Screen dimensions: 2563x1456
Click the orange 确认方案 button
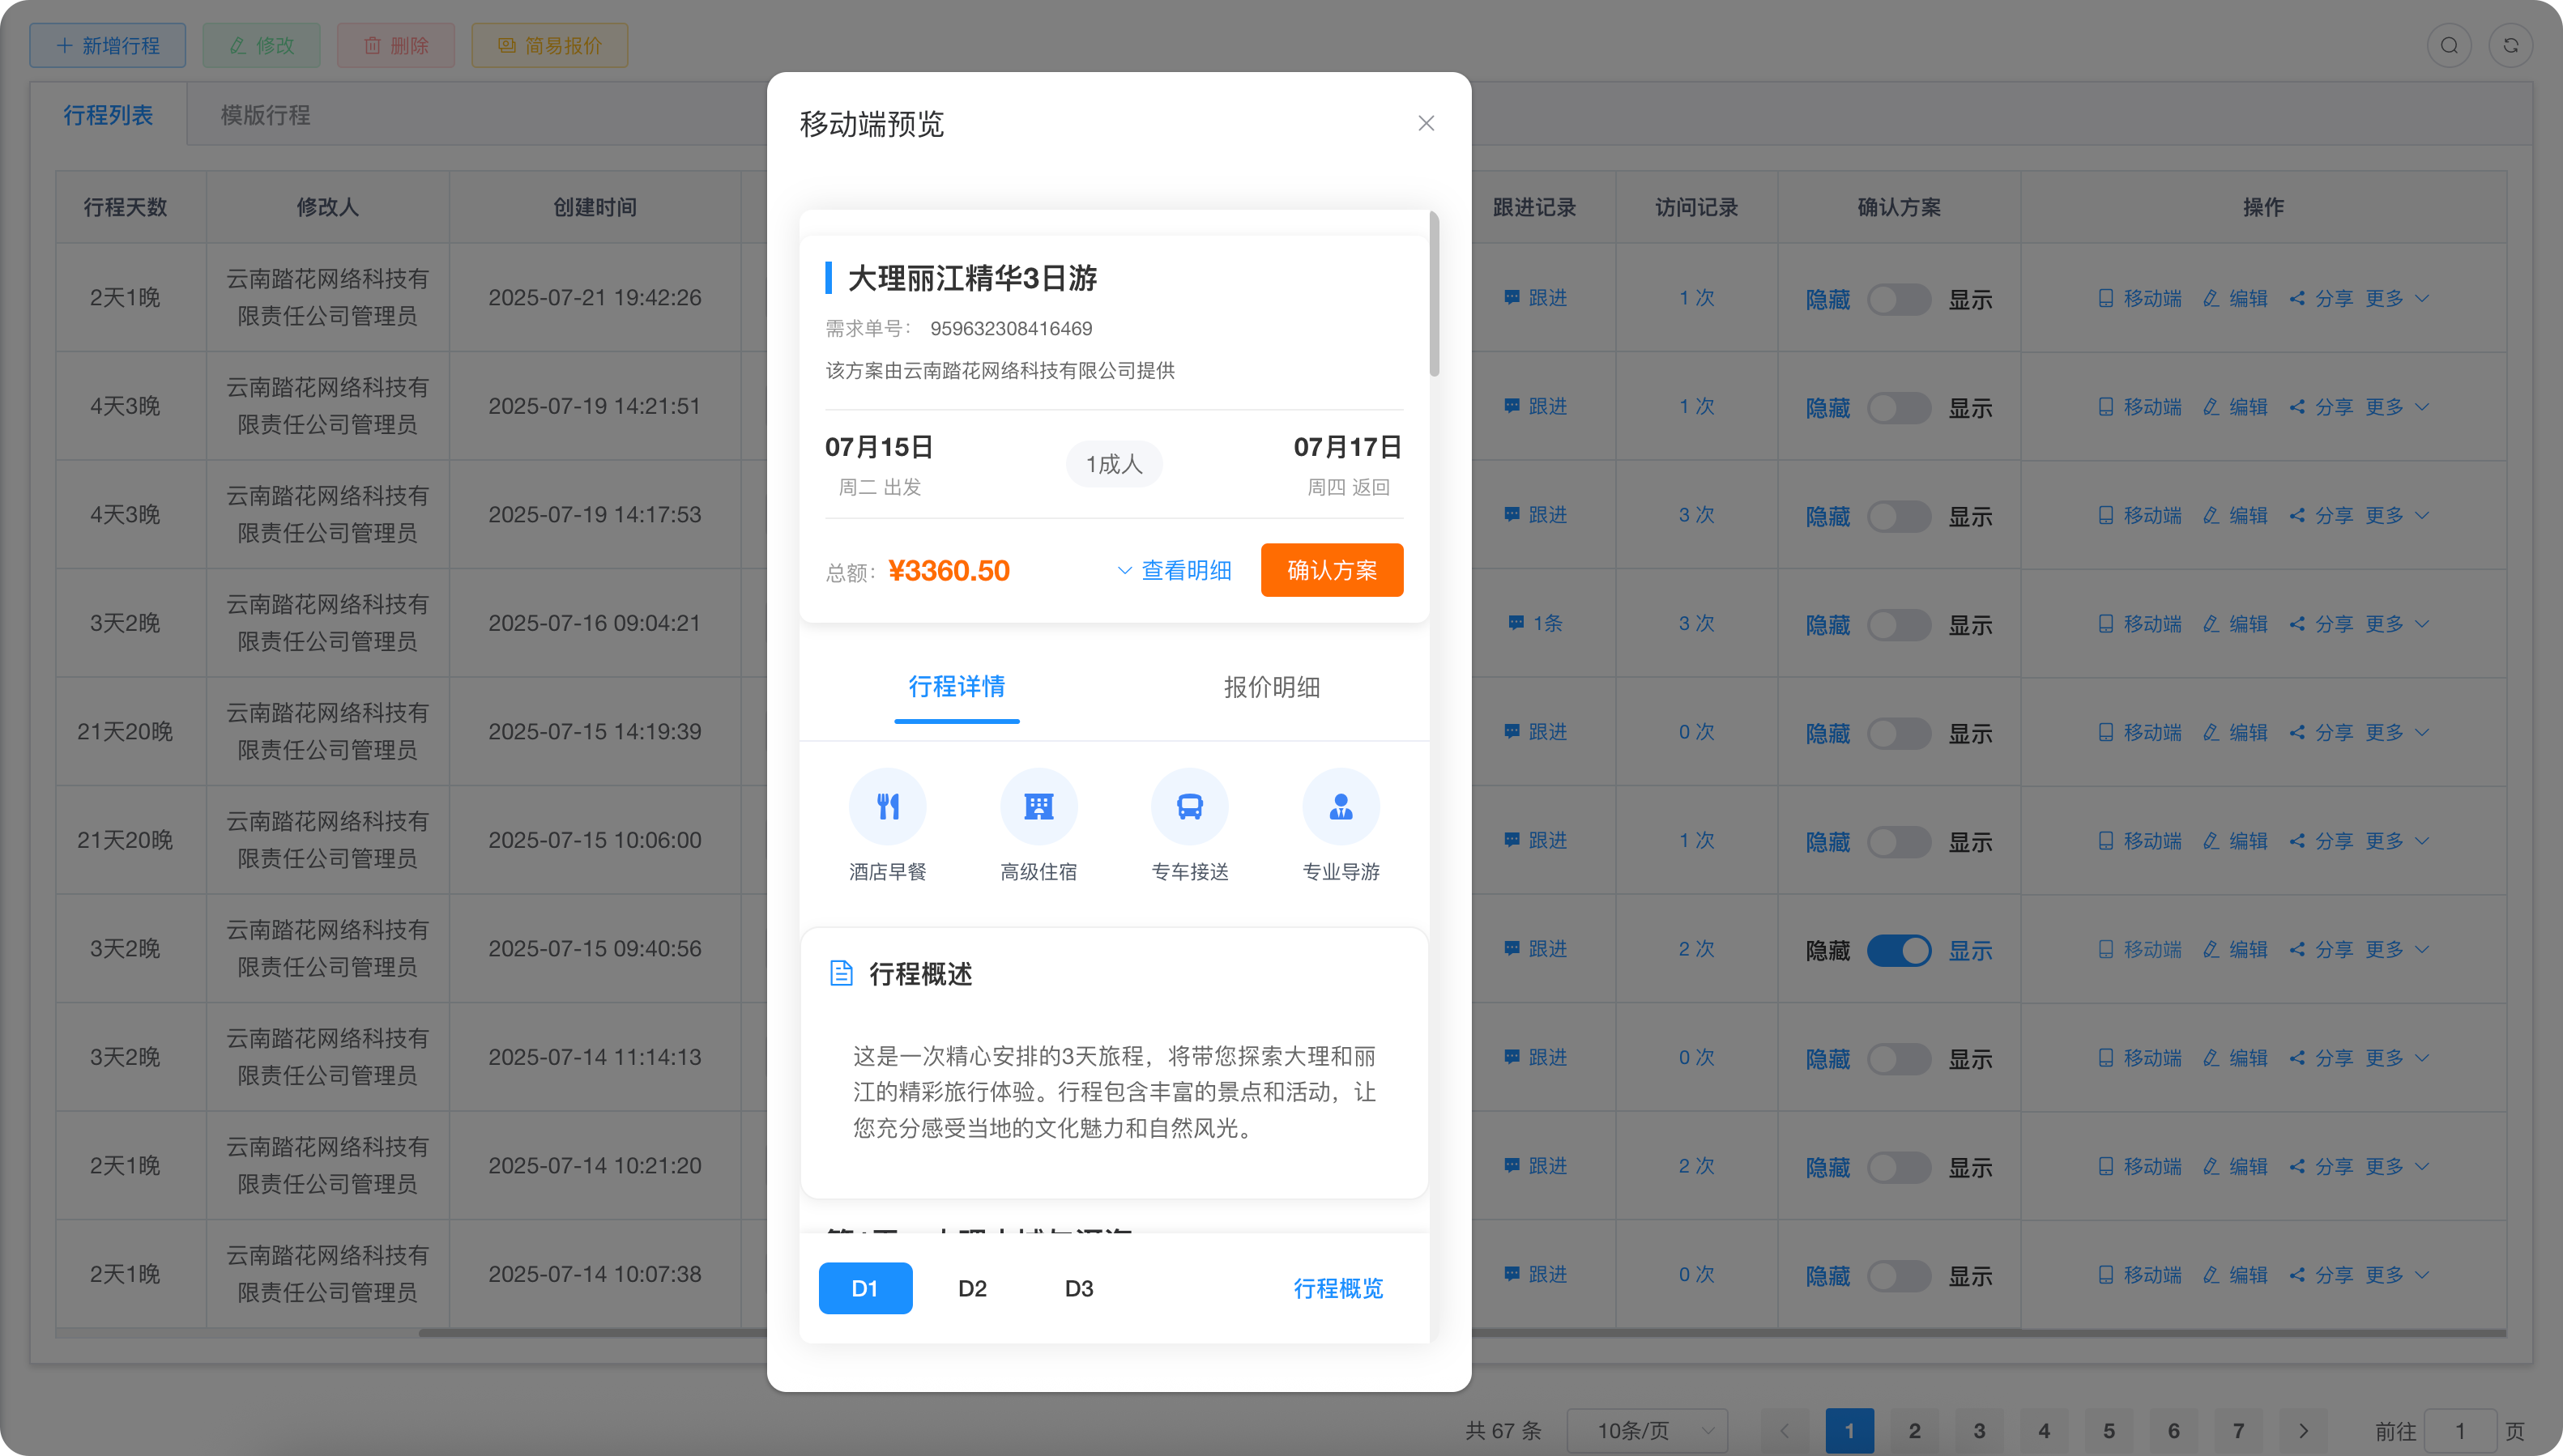[x=1331, y=570]
